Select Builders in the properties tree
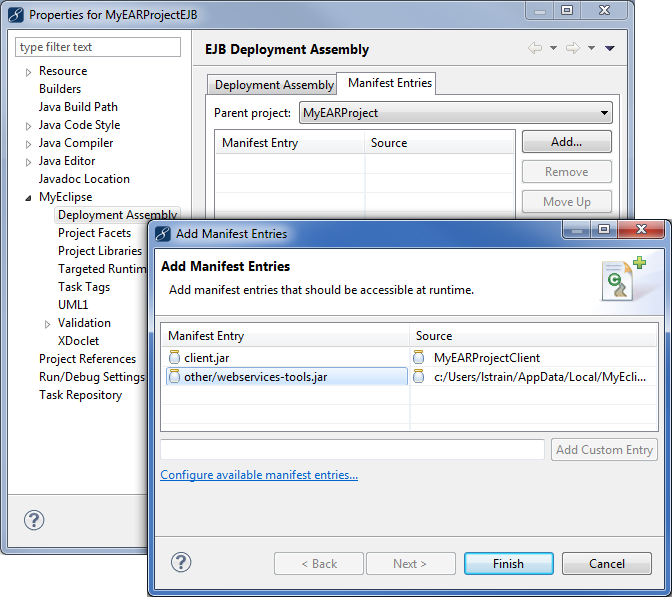The image size is (672, 597). tap(60, 89)
